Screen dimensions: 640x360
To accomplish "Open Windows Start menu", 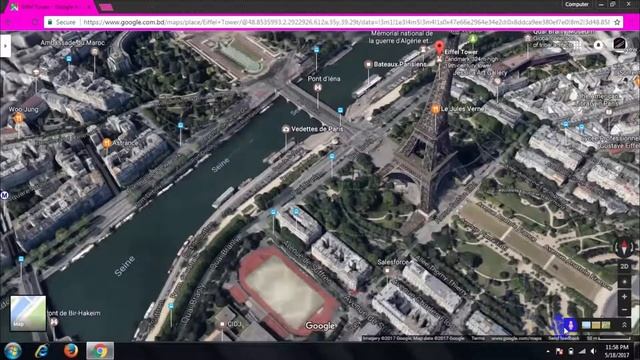I will [x=13, y=351].
